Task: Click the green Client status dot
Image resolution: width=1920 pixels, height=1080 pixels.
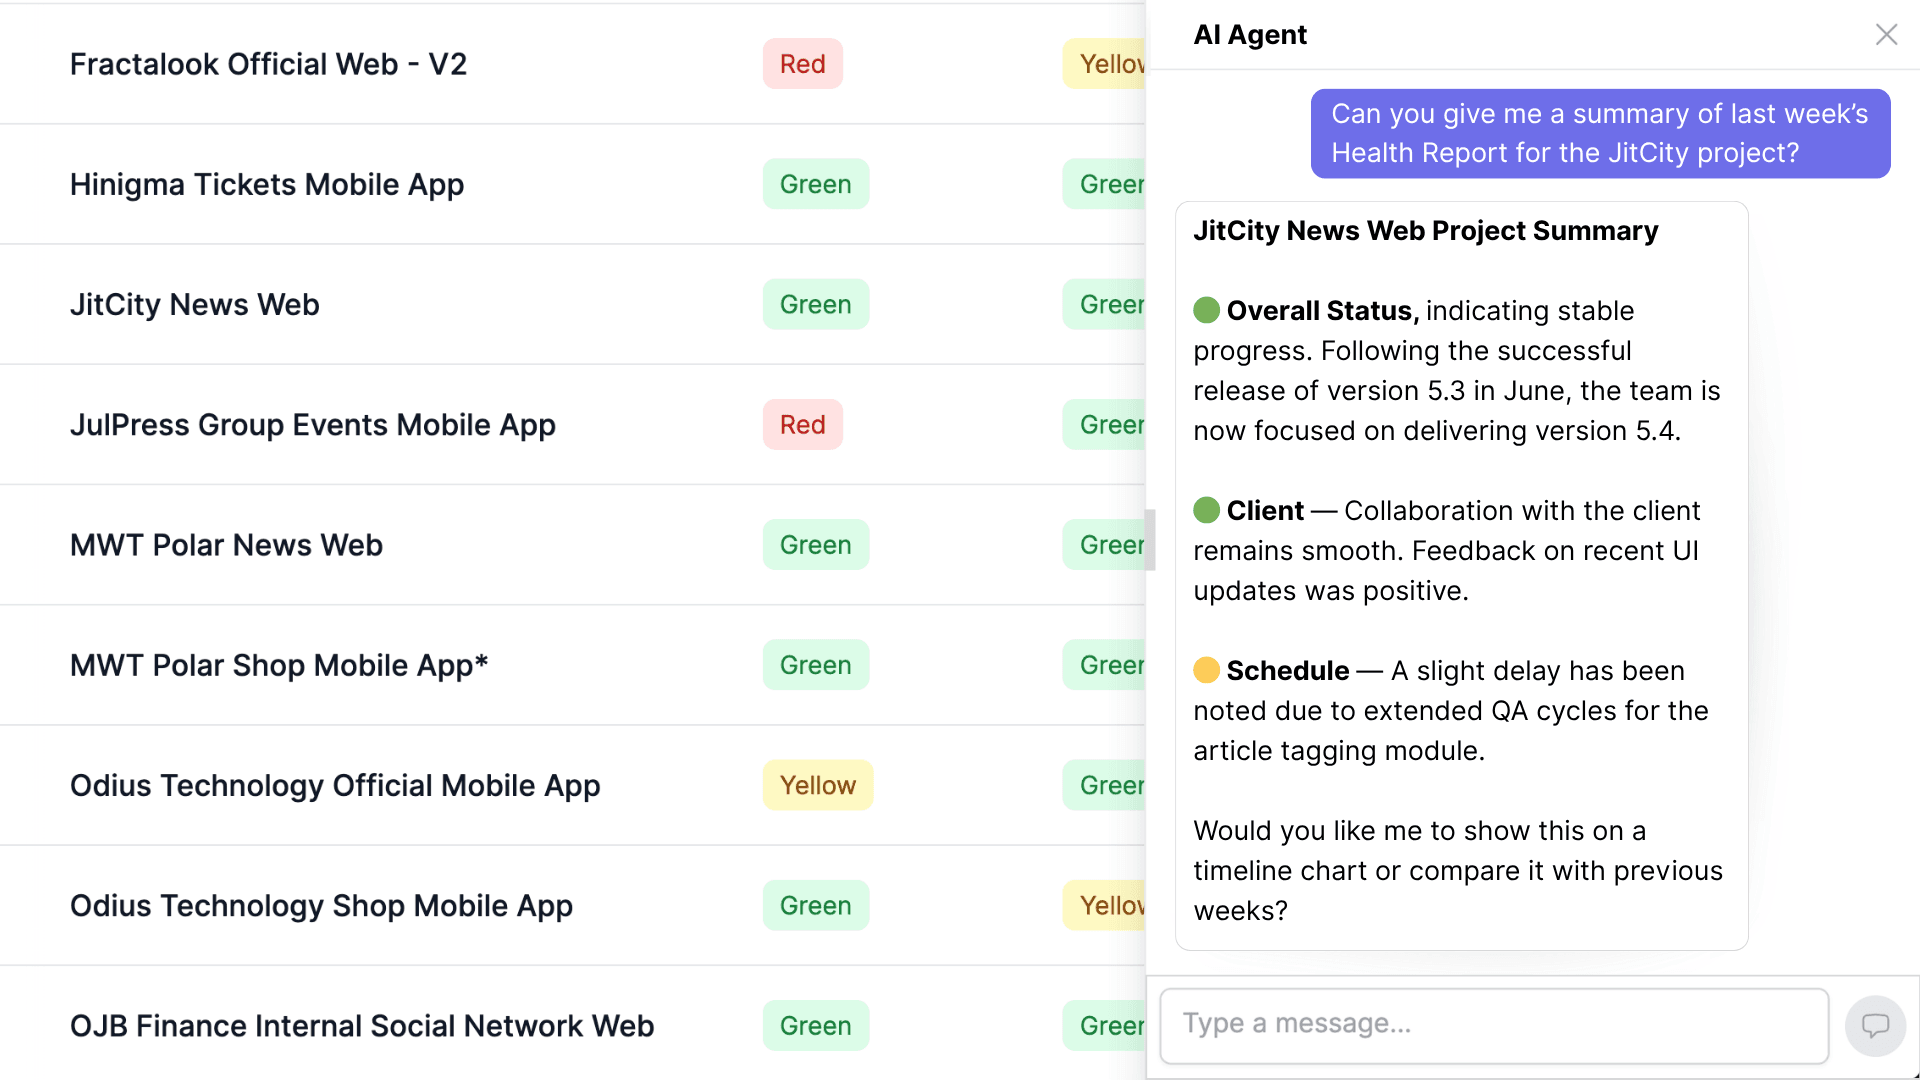Action: (x=1205, y=510)
